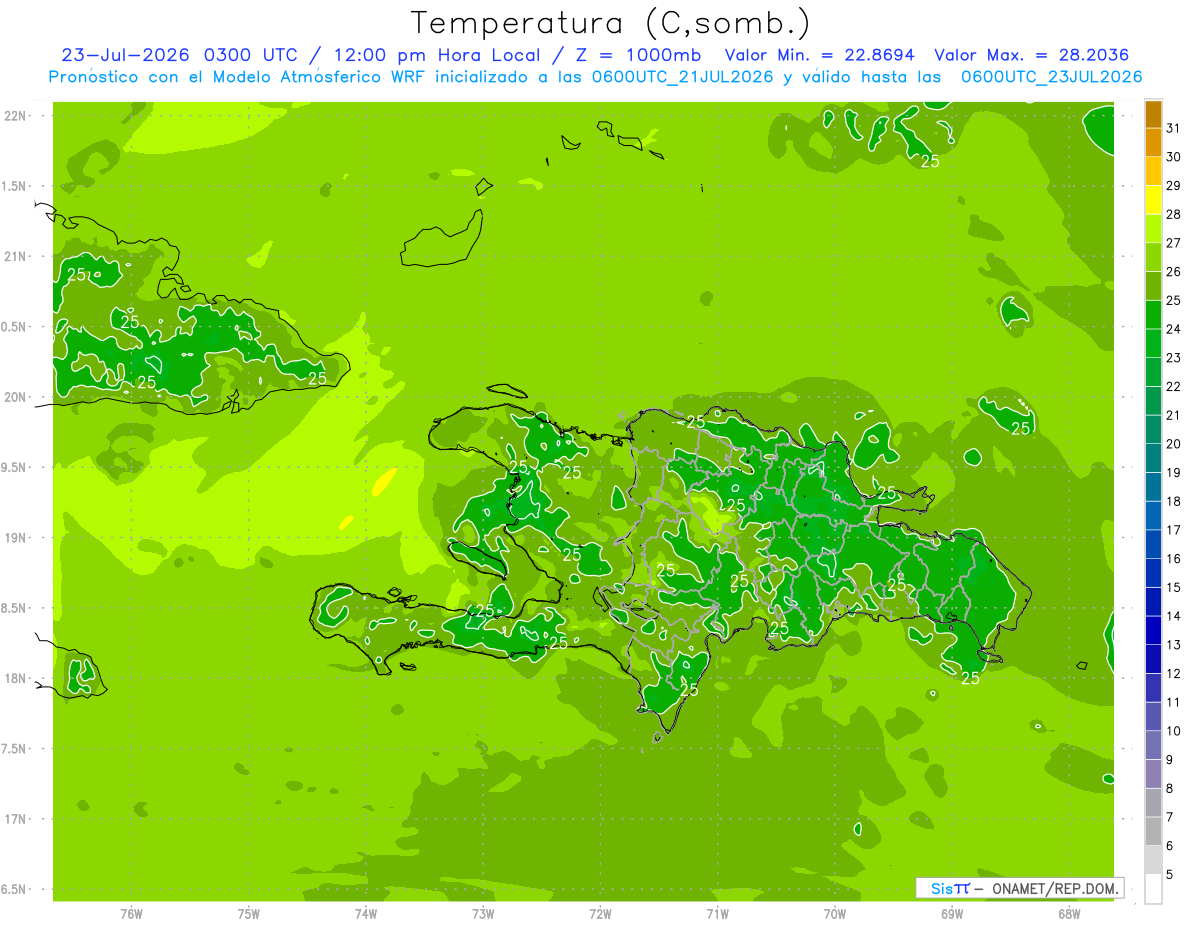Click 'Valor Min. = 22.8694' text
1200x927 pixels.
(822, 55)
